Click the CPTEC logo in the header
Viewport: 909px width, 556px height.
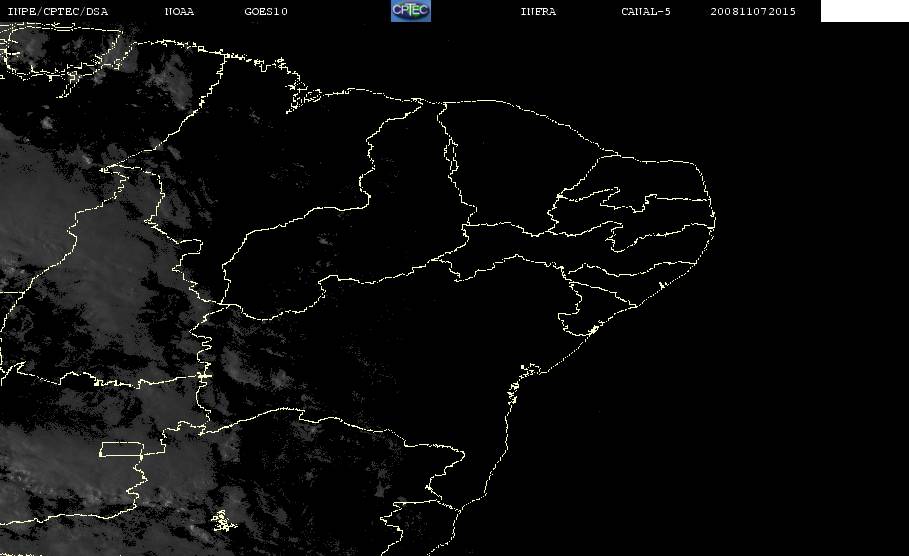tap(411, 10)
